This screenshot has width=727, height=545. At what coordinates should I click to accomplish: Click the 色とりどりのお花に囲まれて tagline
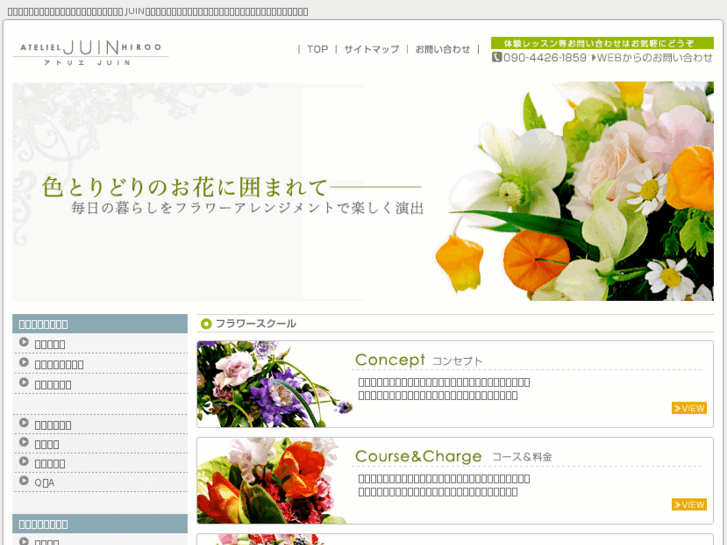coord(185,187)
